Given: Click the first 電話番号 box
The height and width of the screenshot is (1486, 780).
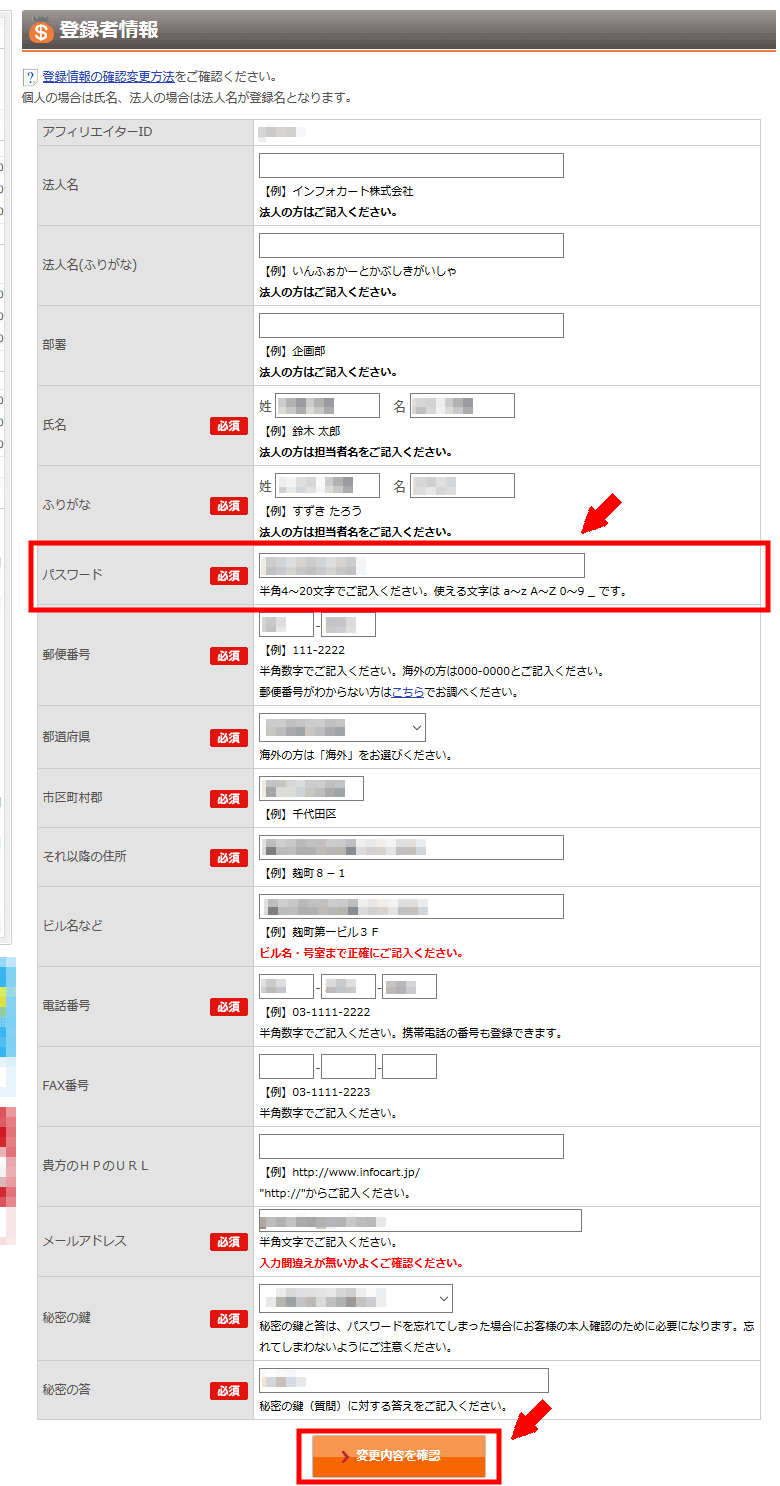Looking at the screenshot, I should pyautogui.click(x=286, y=987).
